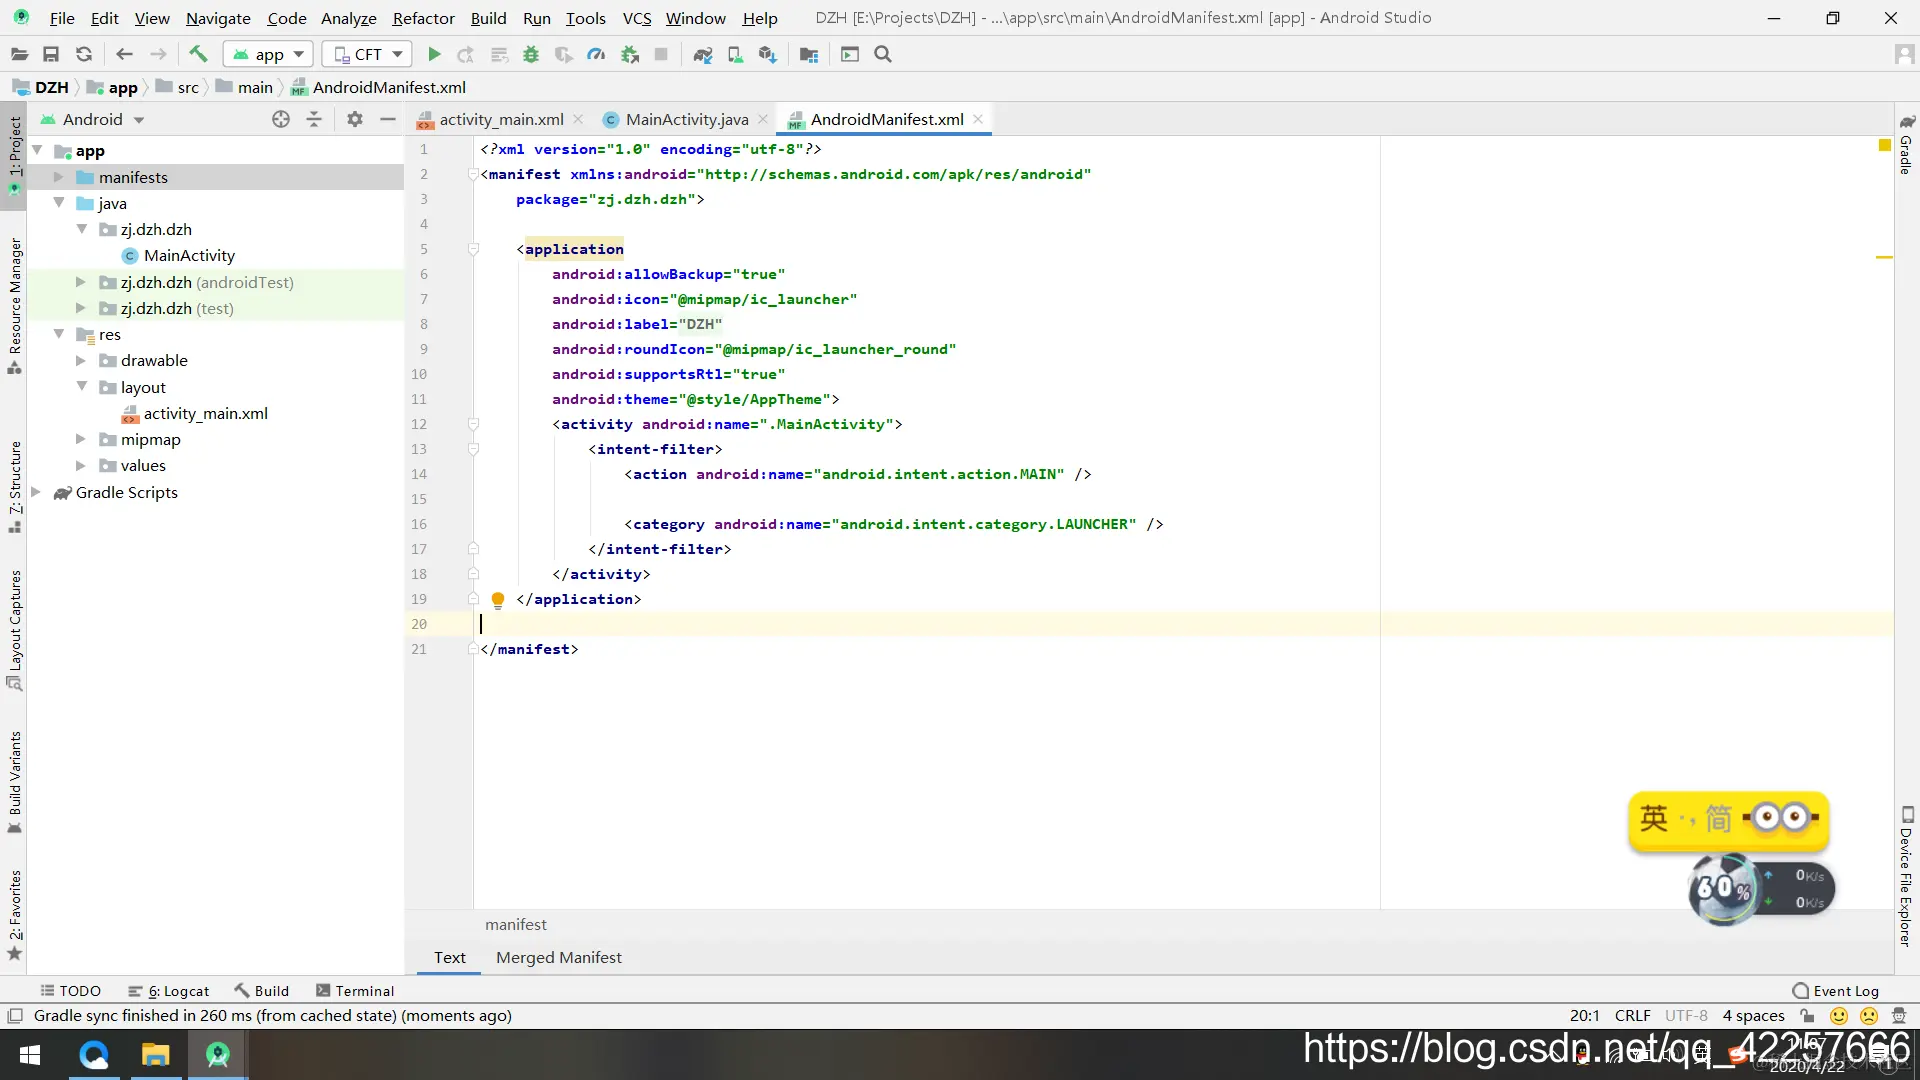Image resolution: width=1920 pixels, height=1080 pixels.
Task: Open the SDK Manager icon
Action: [767, 55]
